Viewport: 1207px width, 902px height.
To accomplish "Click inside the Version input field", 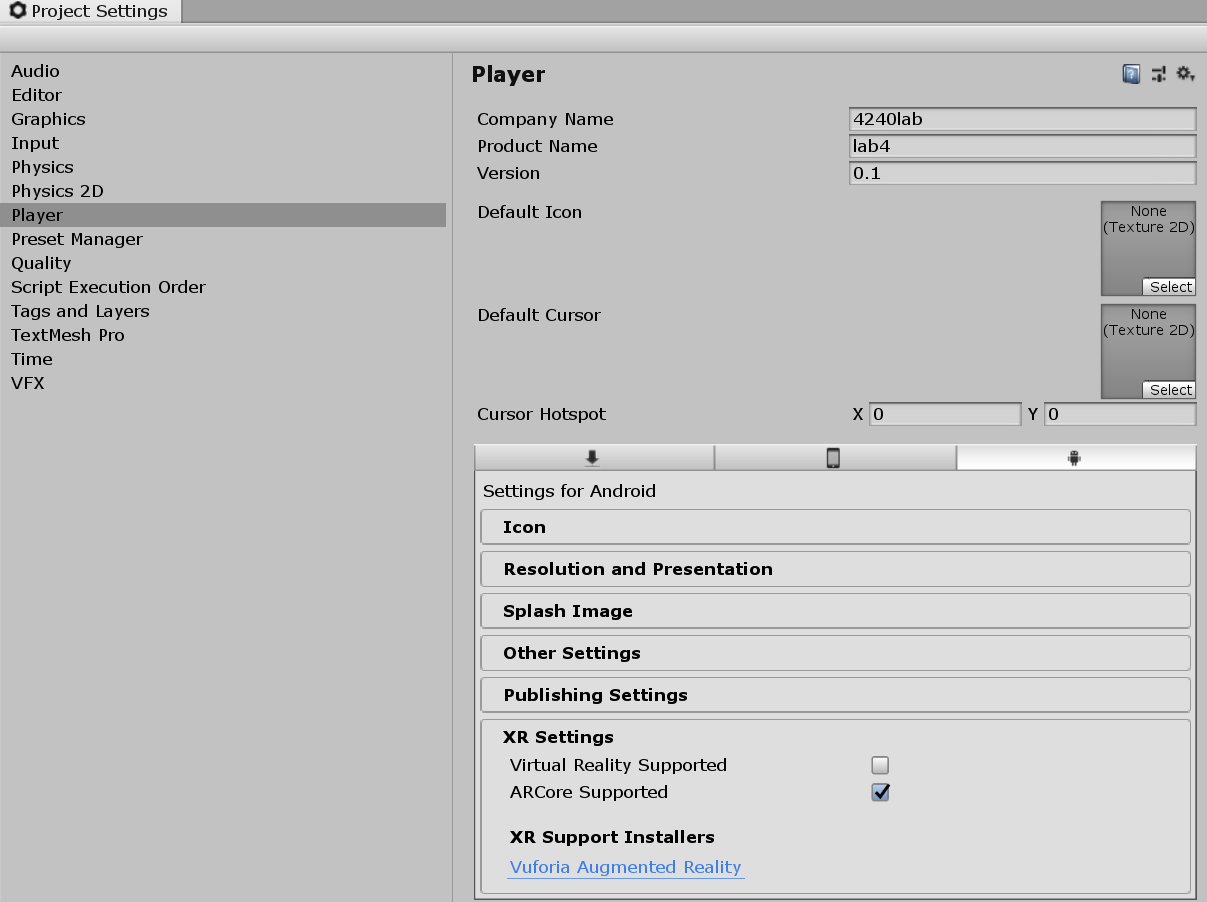I will [x=1021, y=172].
